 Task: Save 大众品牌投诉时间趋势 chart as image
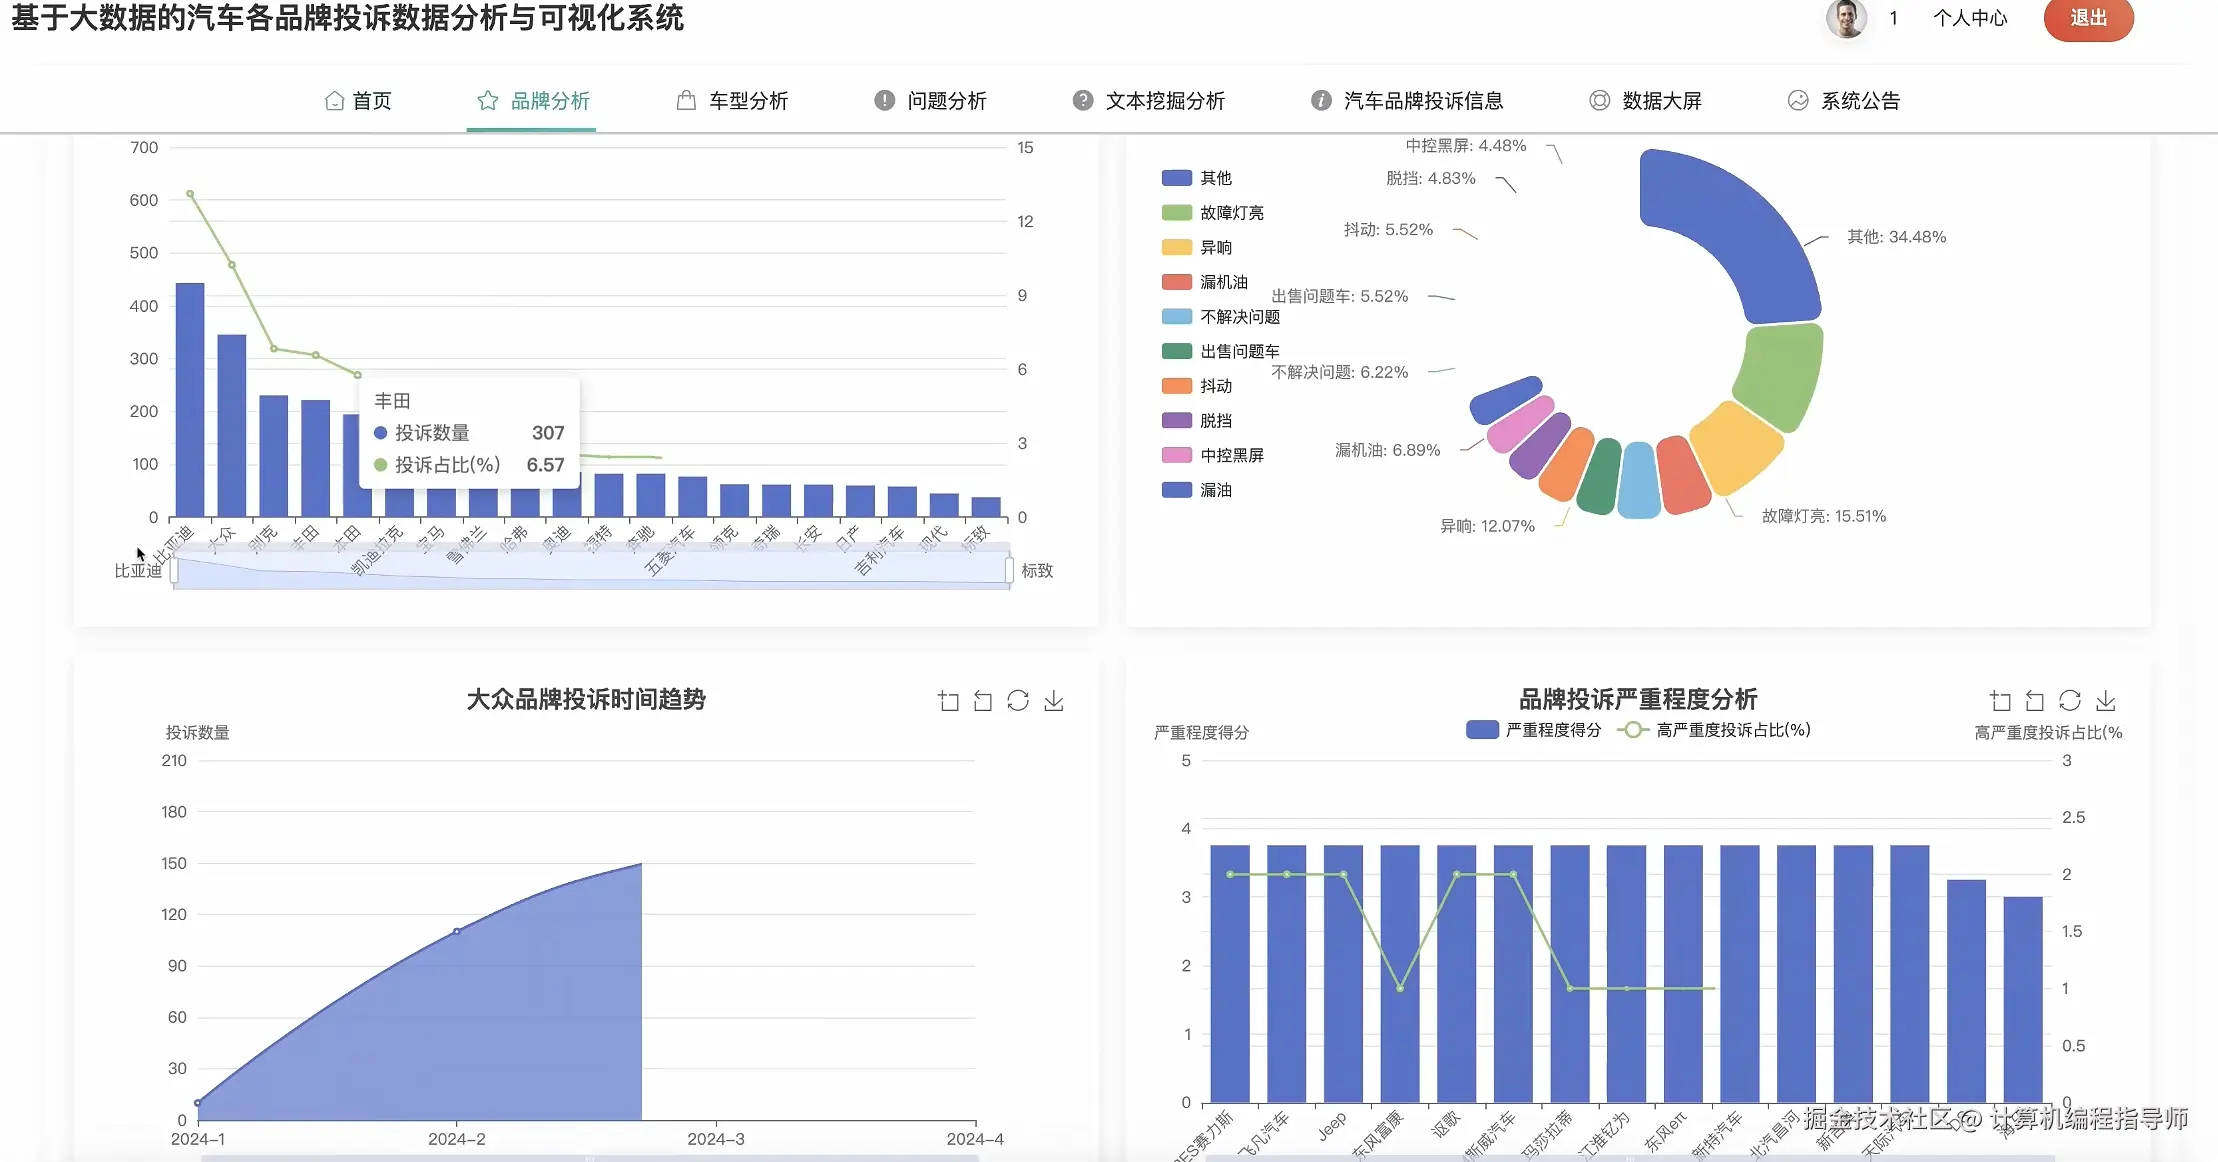[x=1053, y=701]
